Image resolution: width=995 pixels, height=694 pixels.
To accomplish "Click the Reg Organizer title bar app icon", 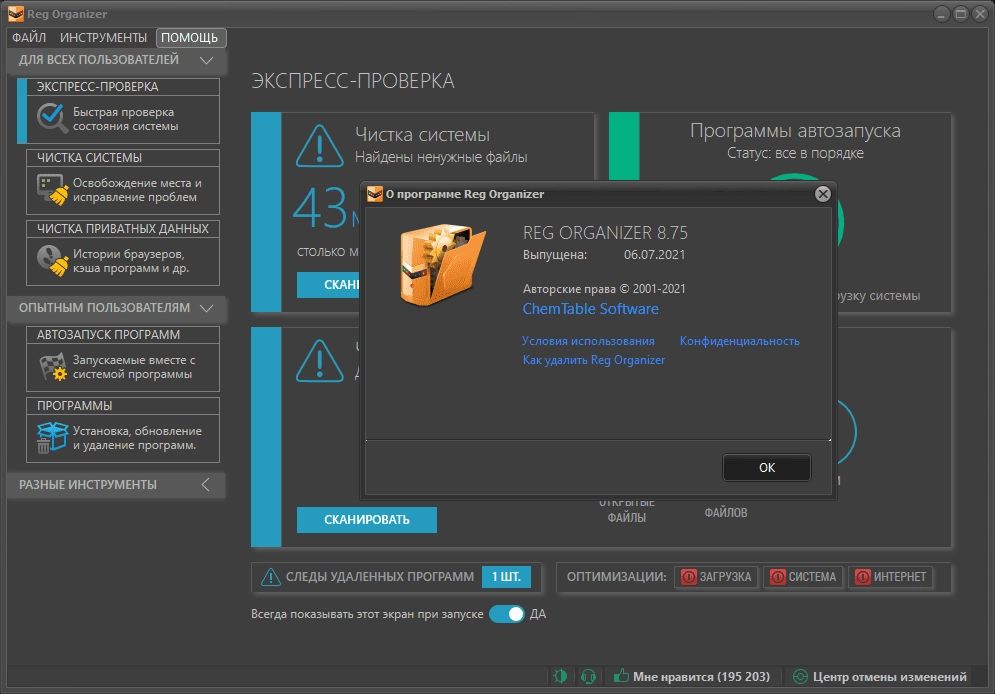I will (15, 13).
